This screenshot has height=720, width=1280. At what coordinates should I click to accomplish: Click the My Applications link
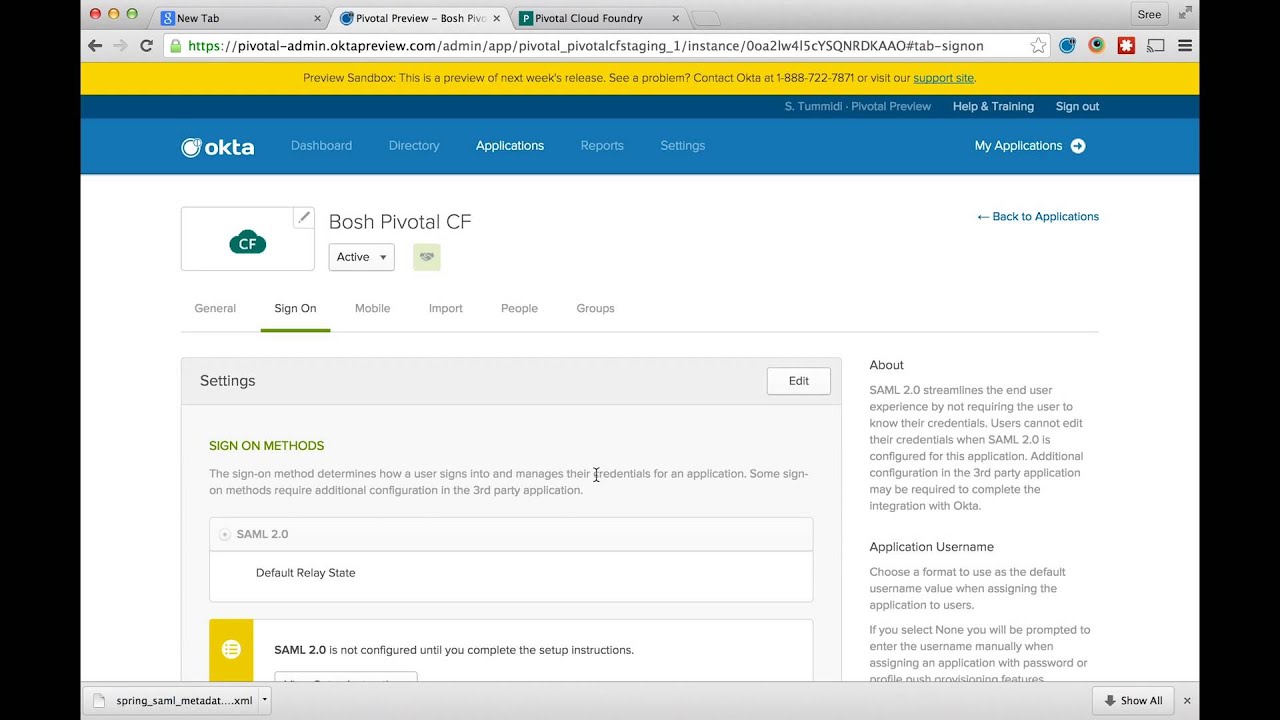pyautogui.click(x=1018, y=146)
